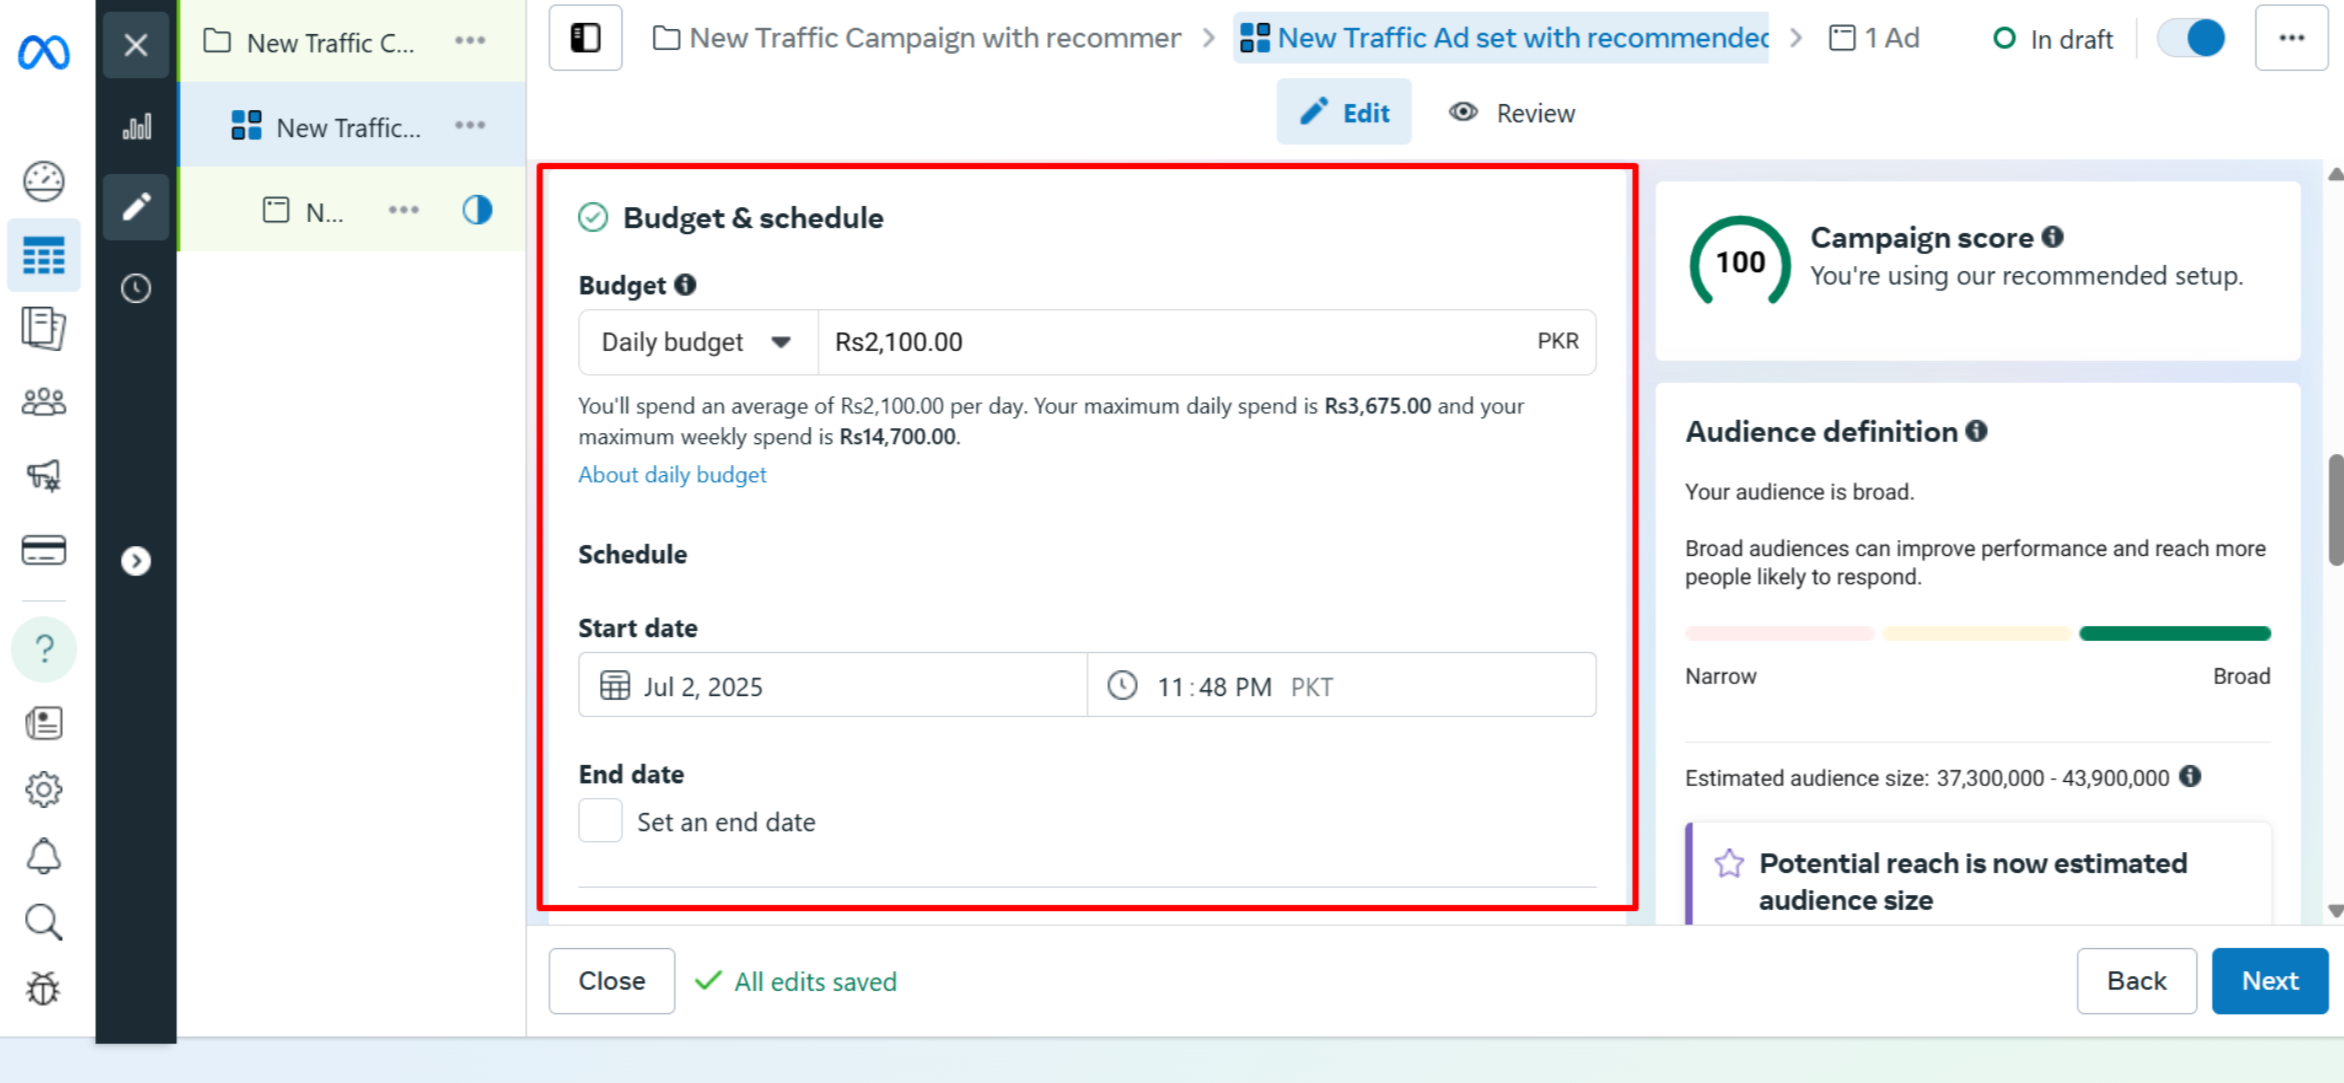The height and width of the screenshot is (1083, 2344).
Task: Toggle the ad set on/off switch
Action: (2191, 38)
